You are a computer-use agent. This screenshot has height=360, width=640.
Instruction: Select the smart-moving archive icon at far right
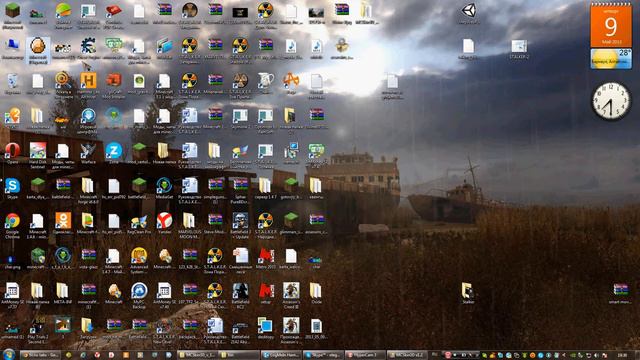[x=620, y=293]
